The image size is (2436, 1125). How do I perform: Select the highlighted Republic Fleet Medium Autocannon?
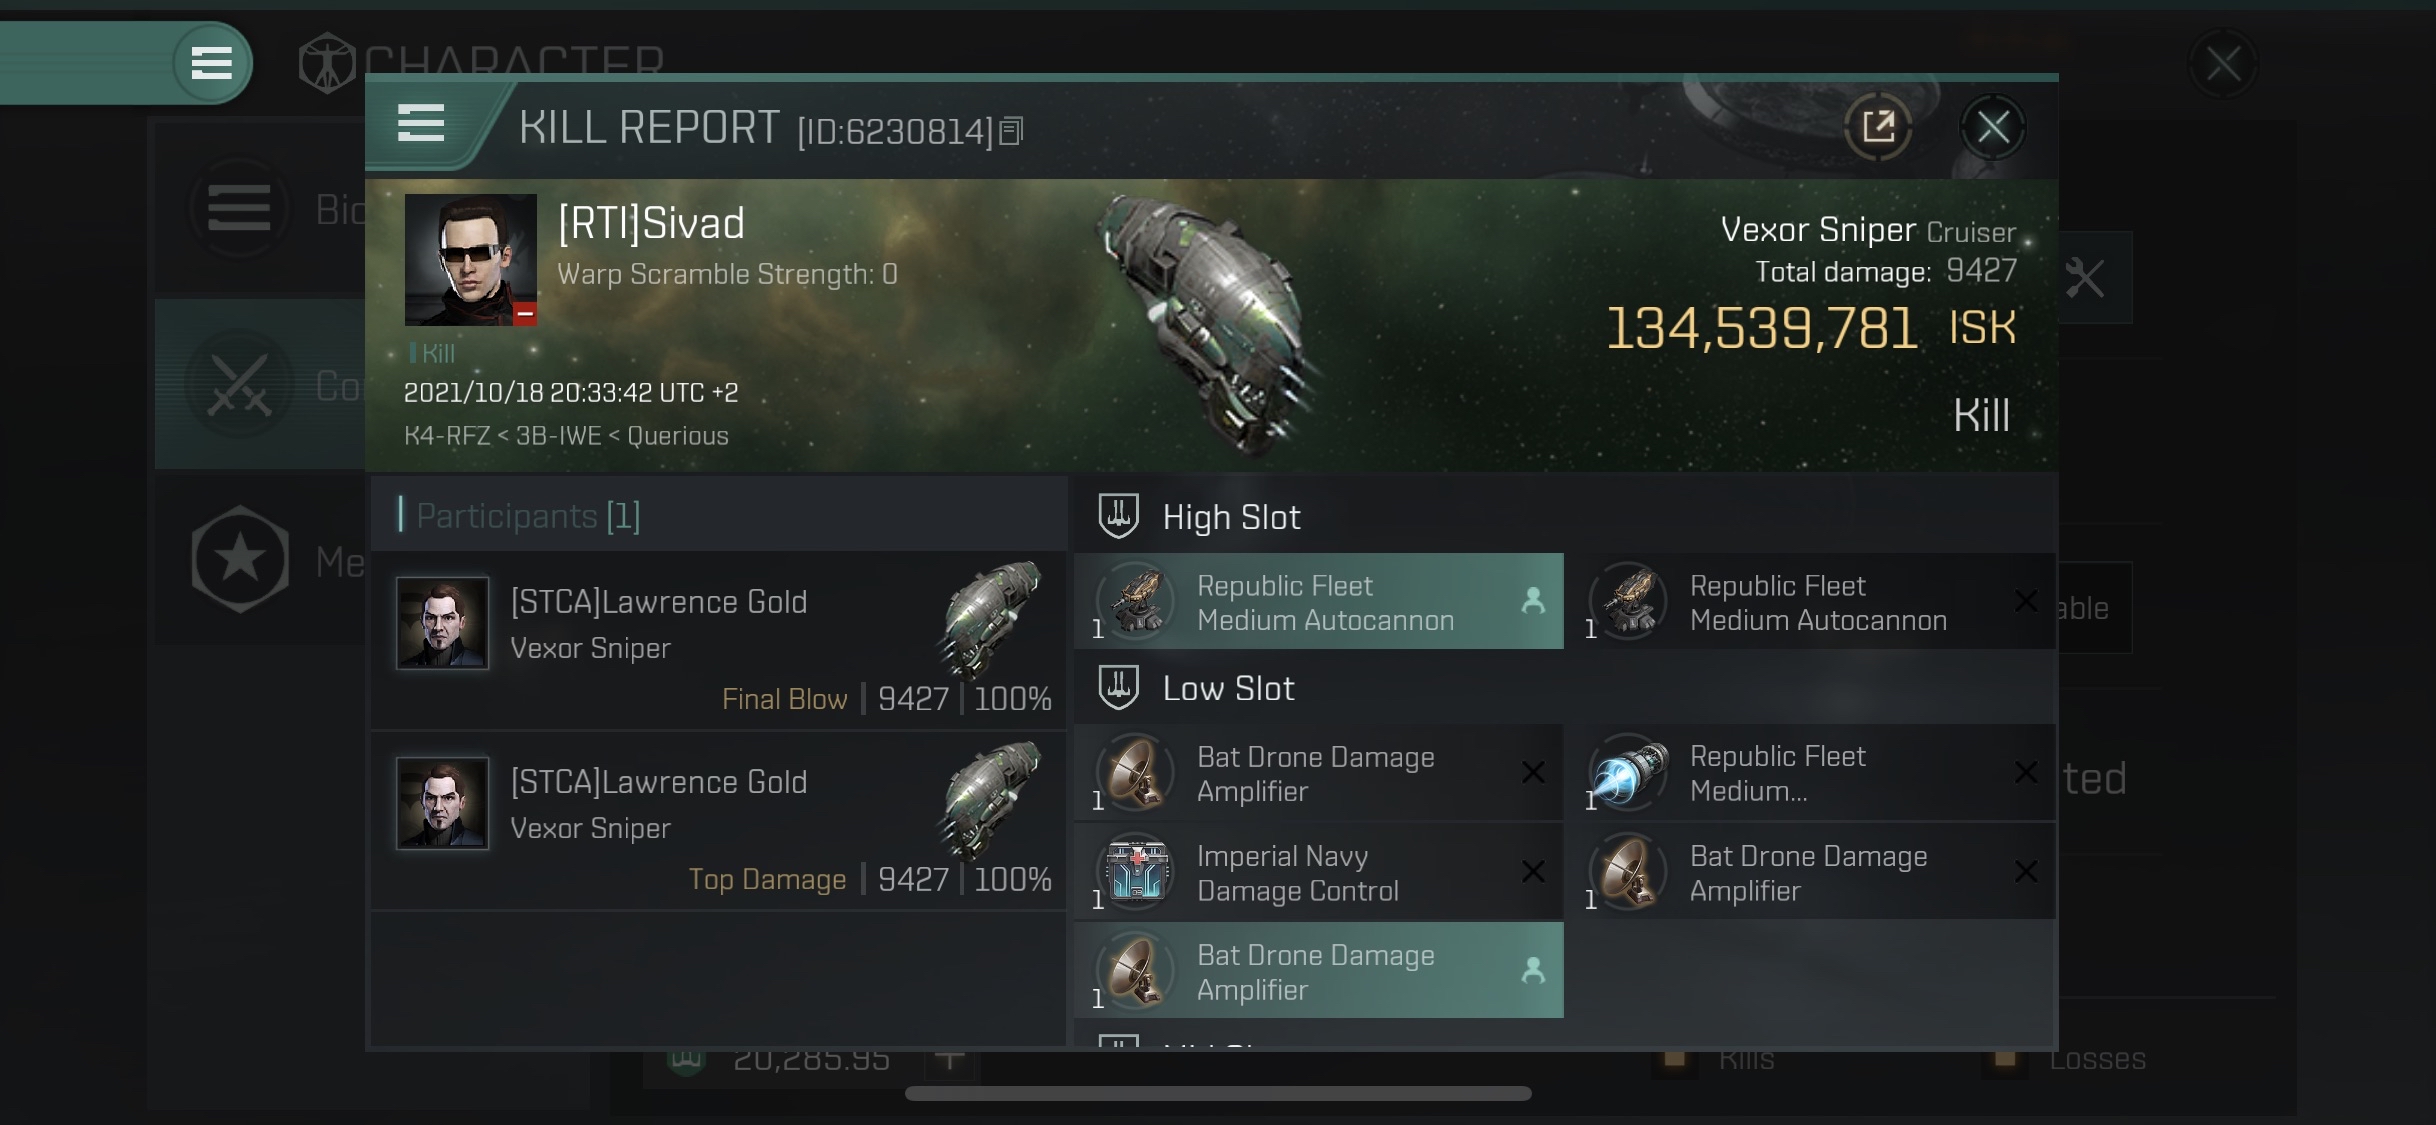pos(1318,601)
